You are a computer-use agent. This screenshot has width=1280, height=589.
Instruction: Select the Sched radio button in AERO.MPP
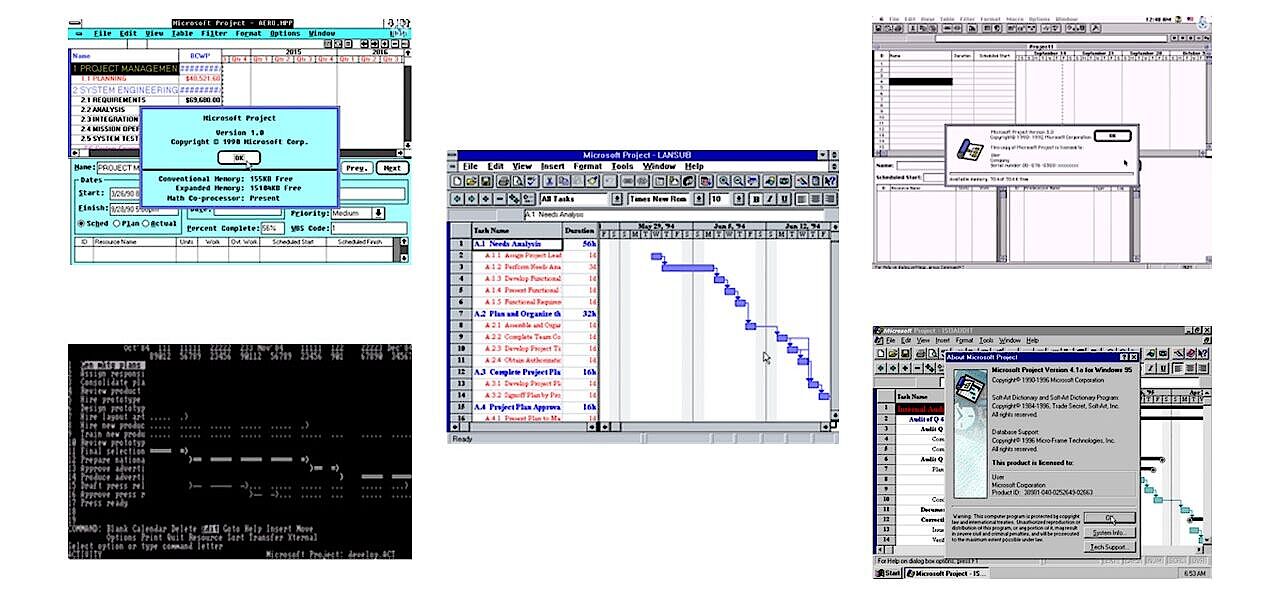[92, 225]
